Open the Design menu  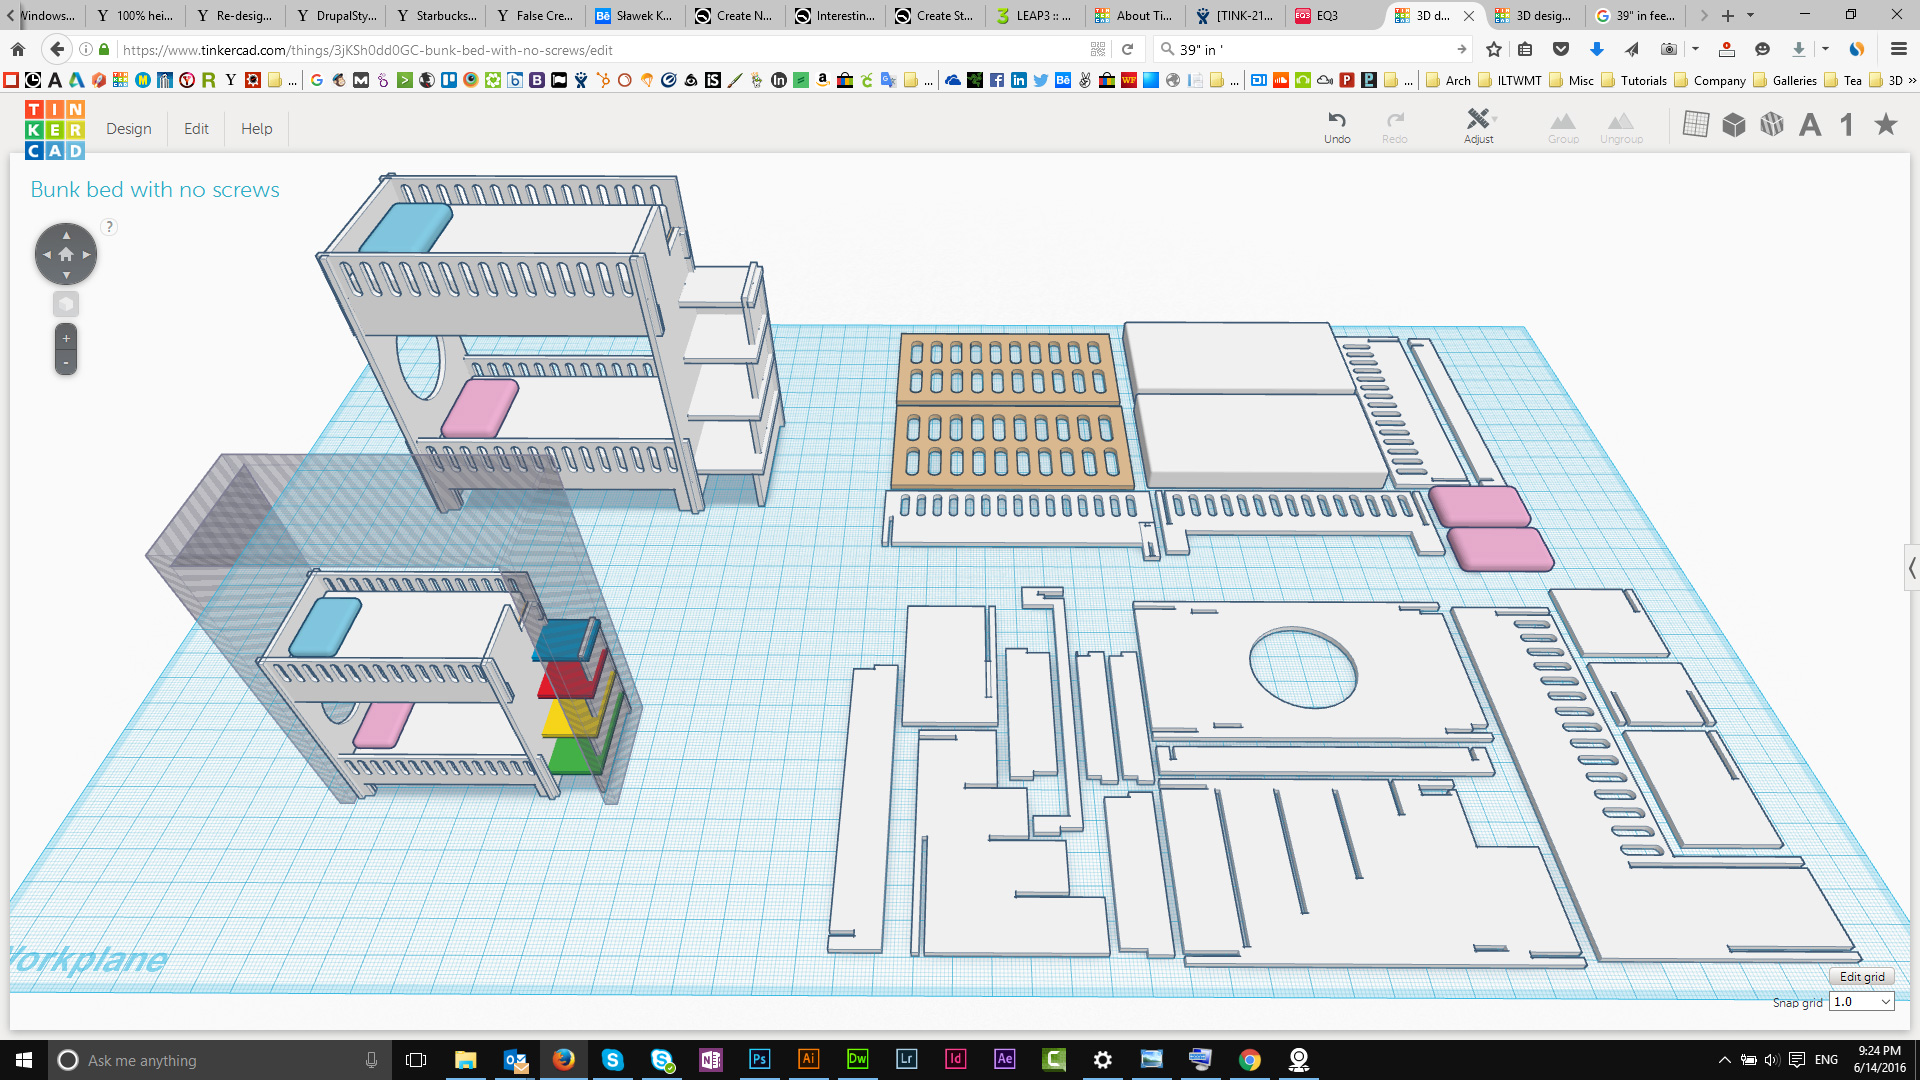[129, 129]
